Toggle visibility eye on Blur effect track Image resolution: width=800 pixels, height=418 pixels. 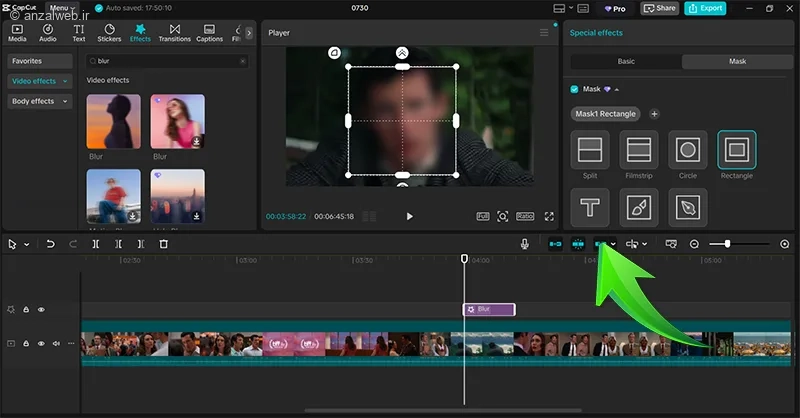41,310
